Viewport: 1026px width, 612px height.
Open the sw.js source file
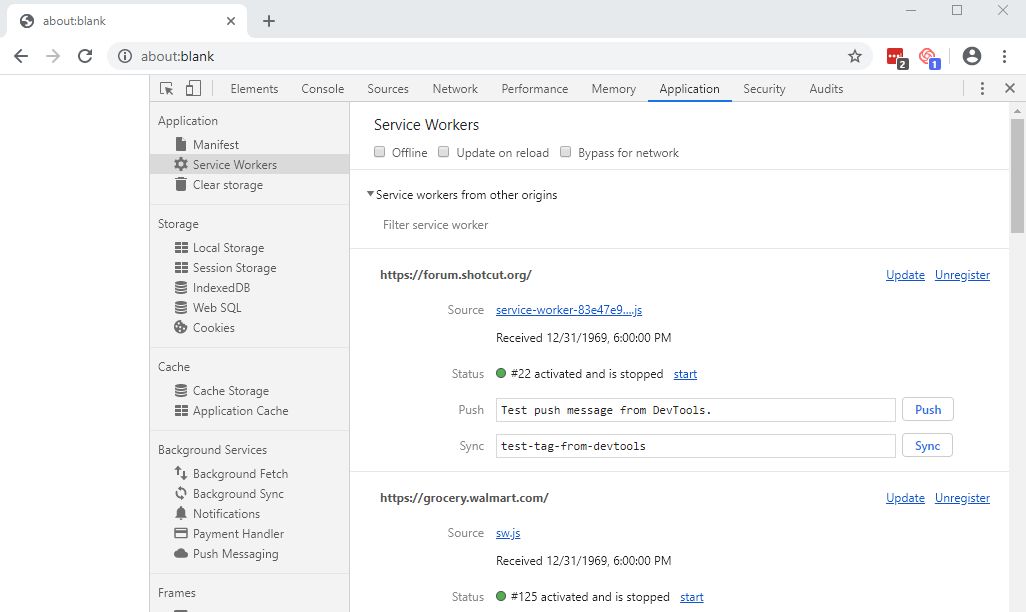pyautogui.click(x=508, y=533)
